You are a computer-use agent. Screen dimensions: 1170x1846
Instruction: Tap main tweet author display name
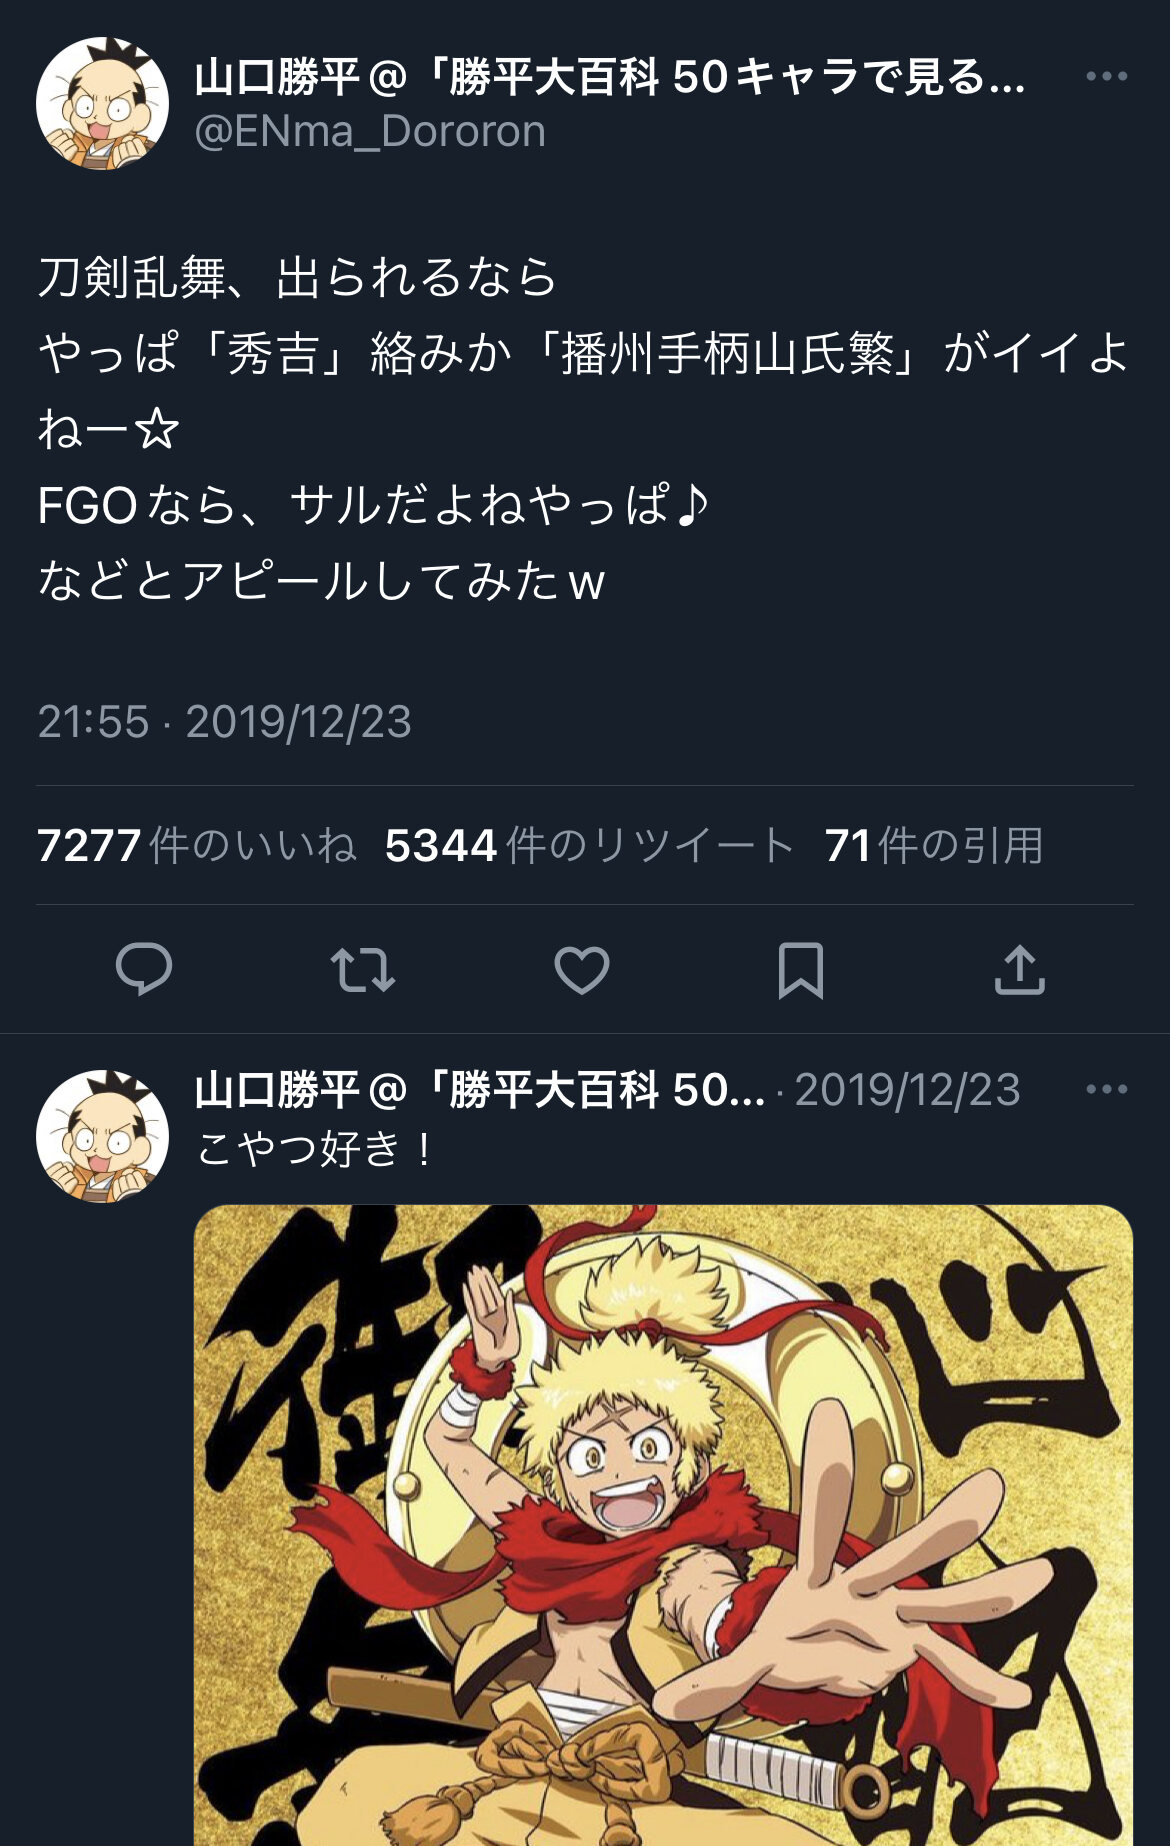click(610, 77)
